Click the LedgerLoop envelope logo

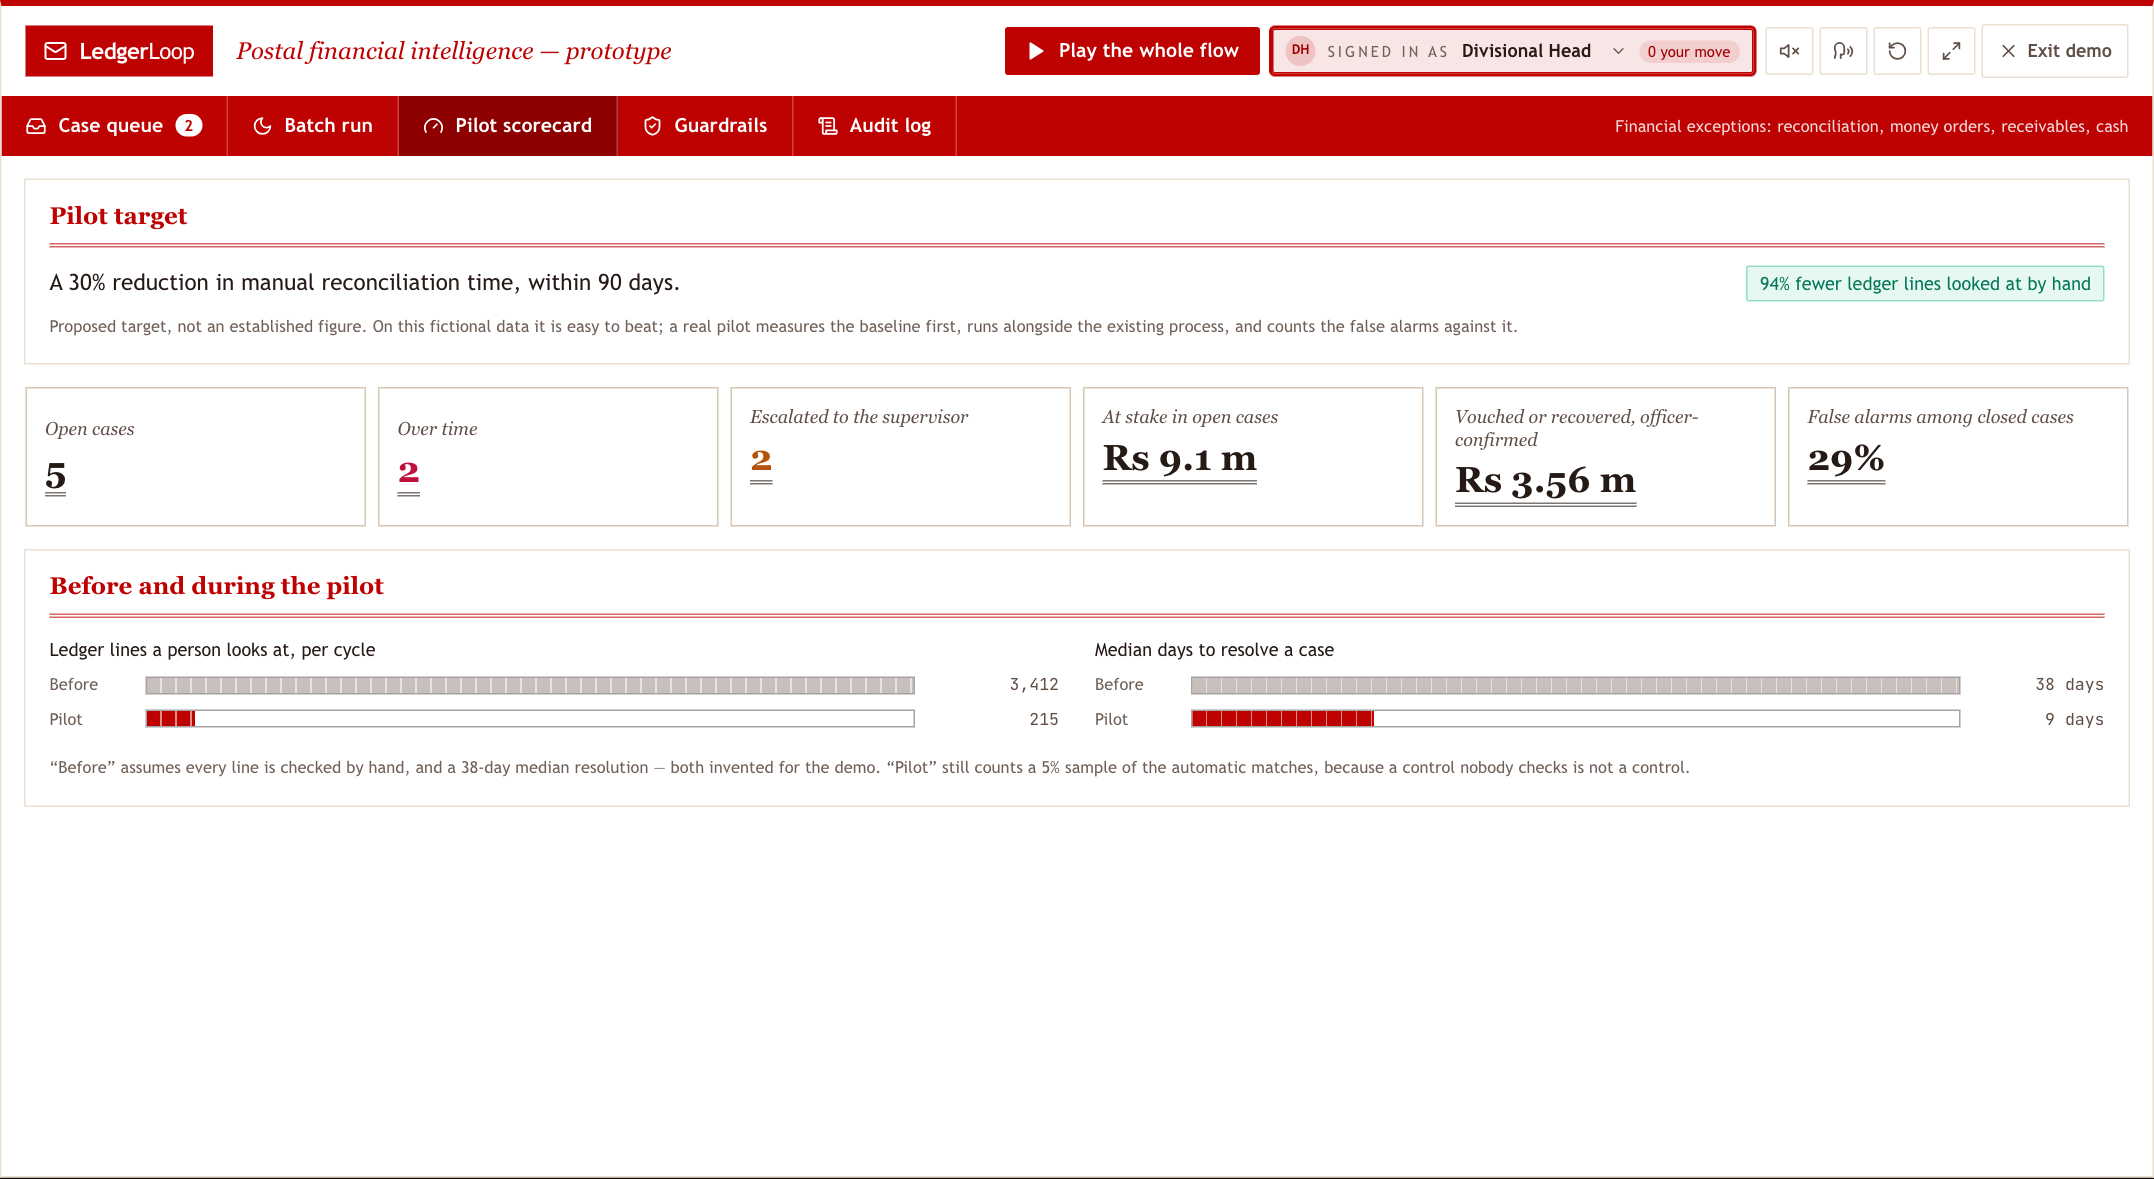(118, 51)
